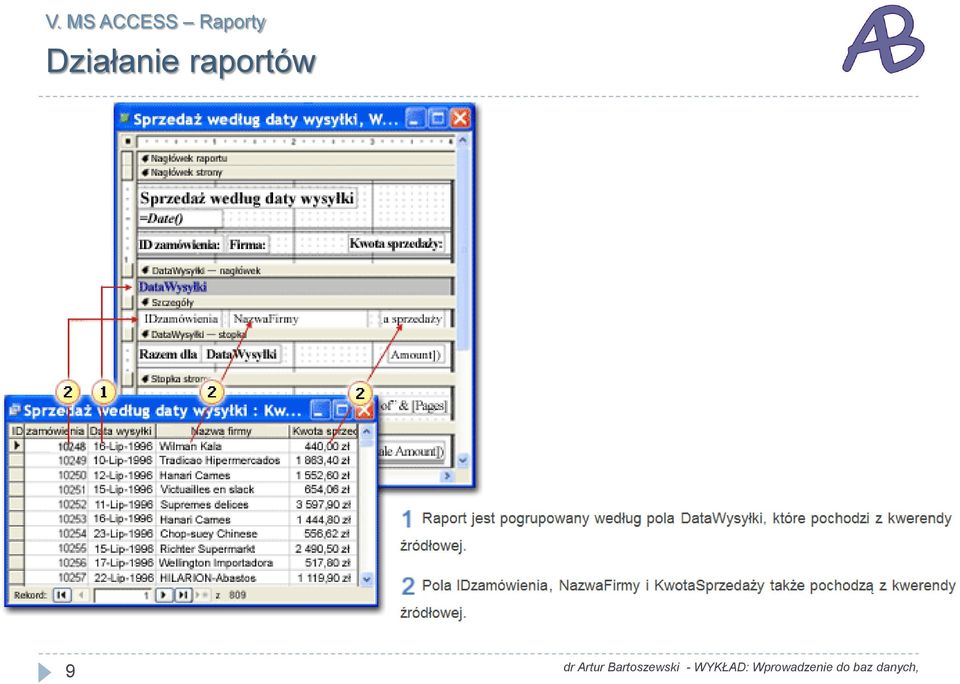Select the Nagłówek raportu section bar
Viewport: 960px width, 684px height.
296,158
